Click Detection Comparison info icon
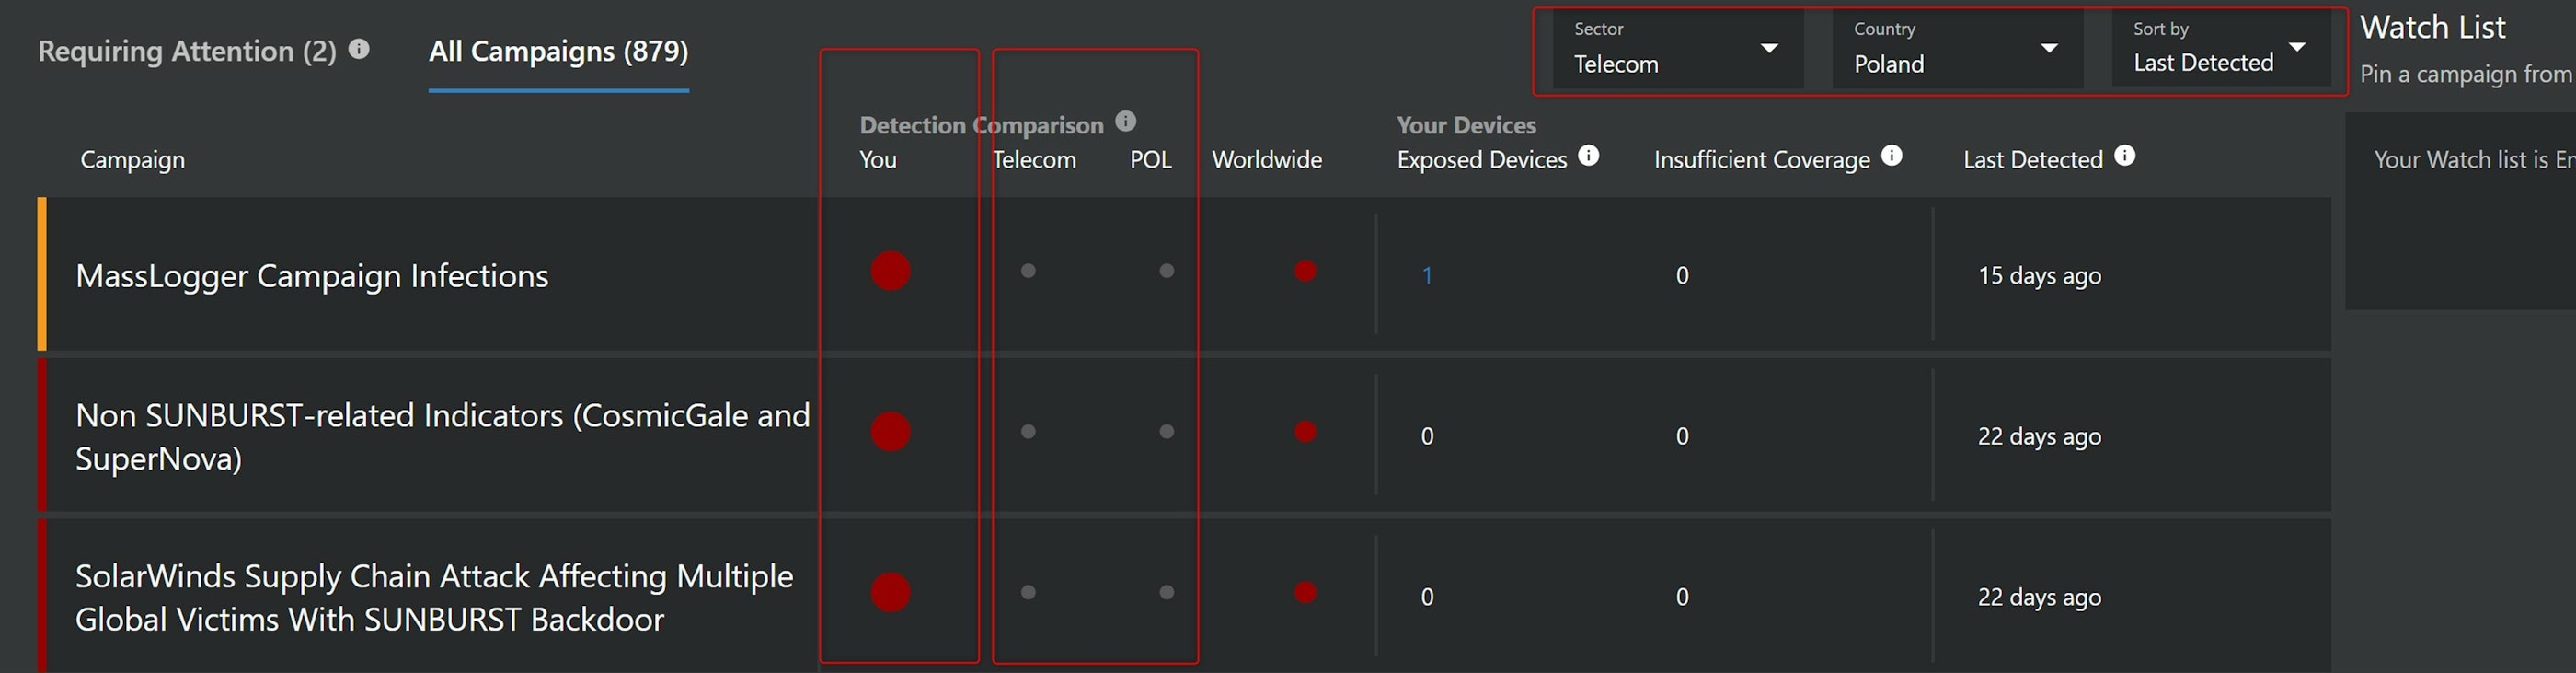This screenshot has width=2576, height=673. pos(1125,121)
